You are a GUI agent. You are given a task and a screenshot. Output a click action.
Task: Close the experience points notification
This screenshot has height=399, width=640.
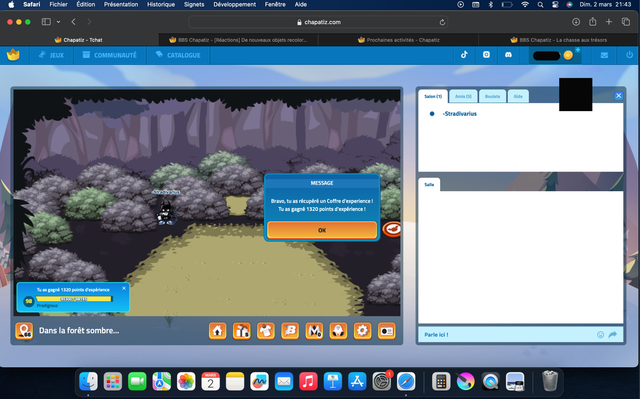124,288
